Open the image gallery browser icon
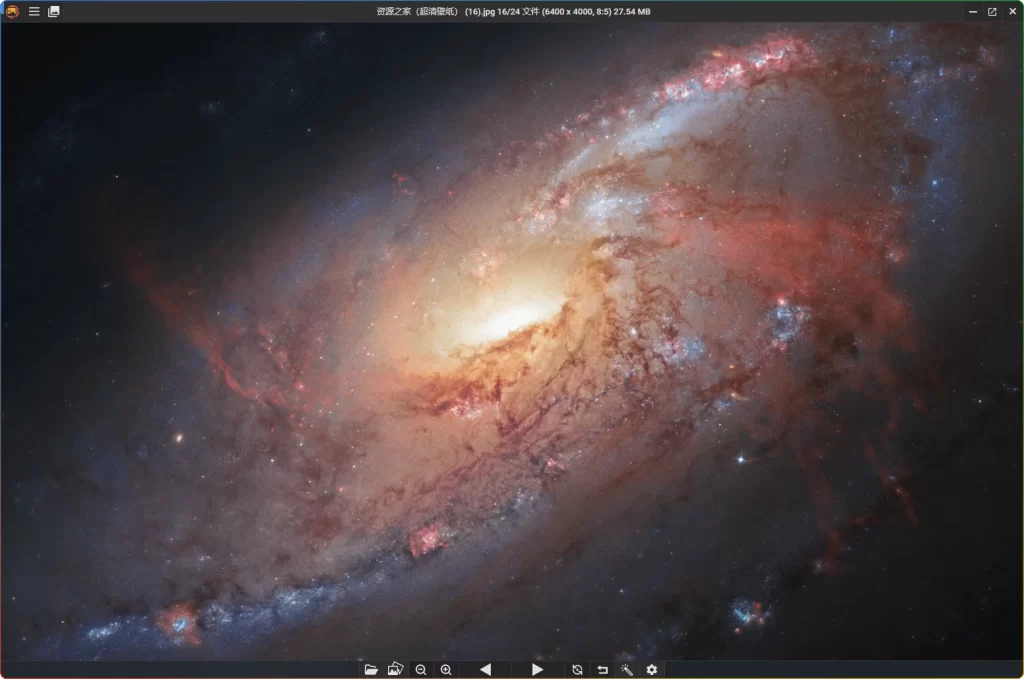Viewport: 1024px width, 679px height. [x=395, y=669]
